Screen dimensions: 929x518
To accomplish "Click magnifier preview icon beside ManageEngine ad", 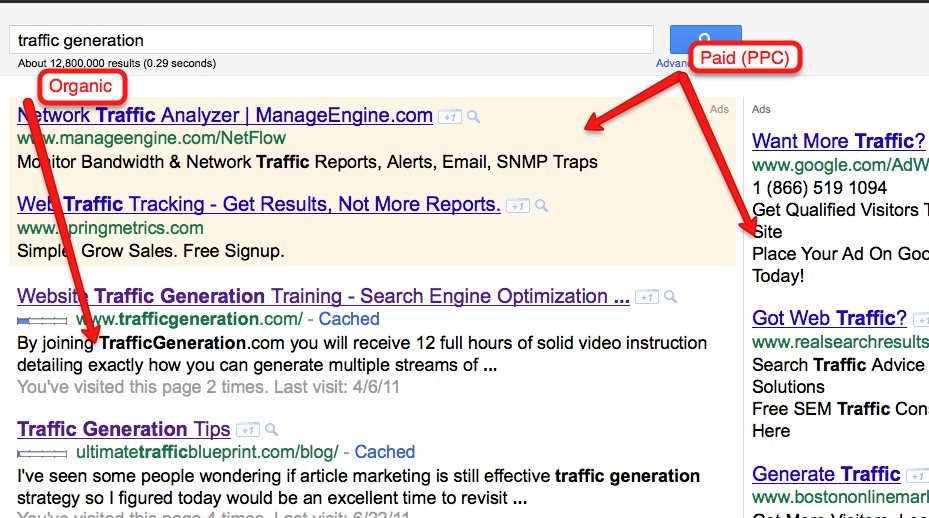I will coord(474,117).
